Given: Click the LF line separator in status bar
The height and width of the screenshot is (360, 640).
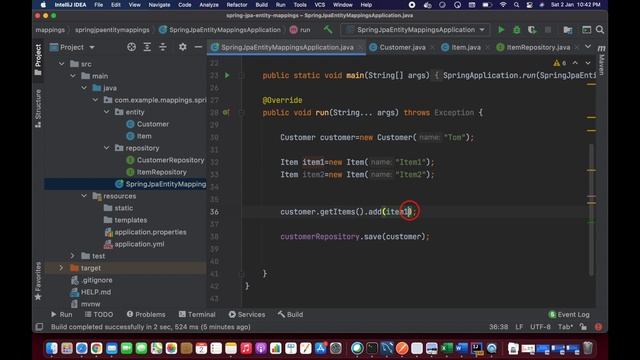Looking at the screenshot, I should point(519,327).
